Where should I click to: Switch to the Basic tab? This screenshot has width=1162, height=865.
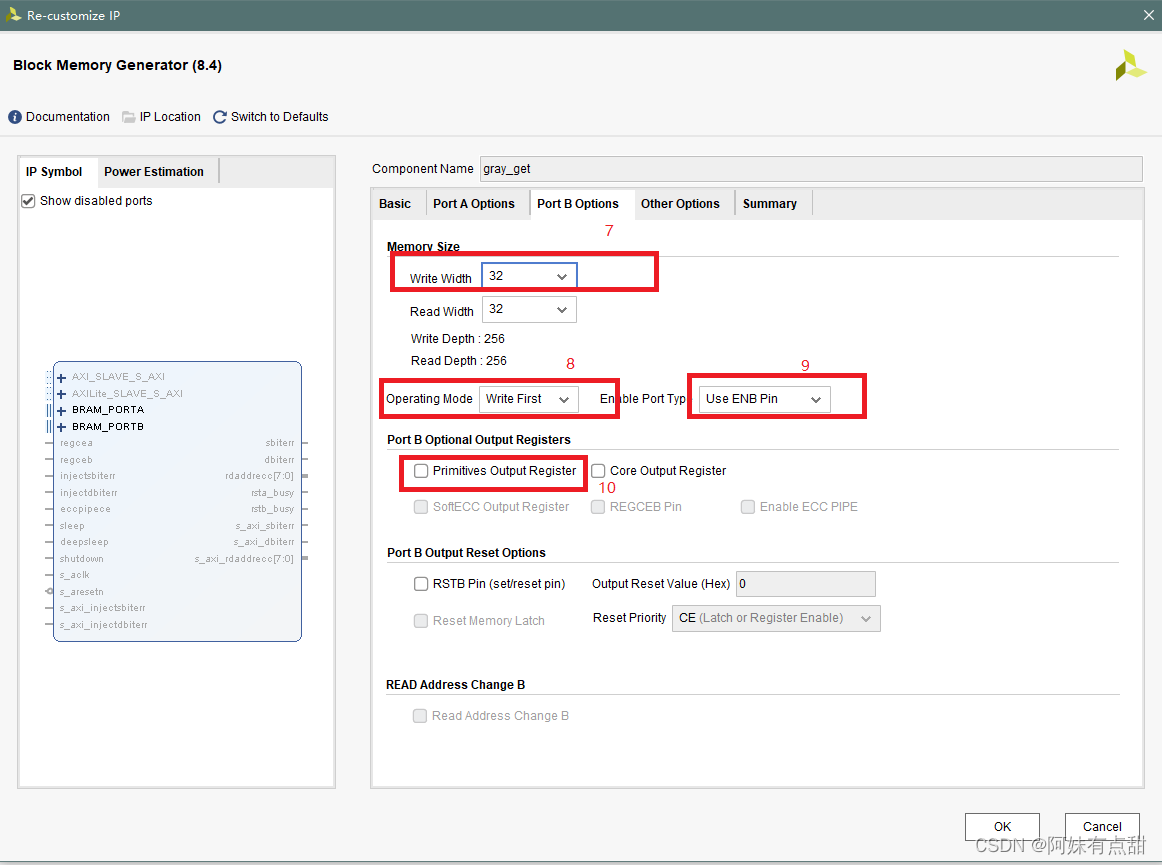click(x=395, y=204)
